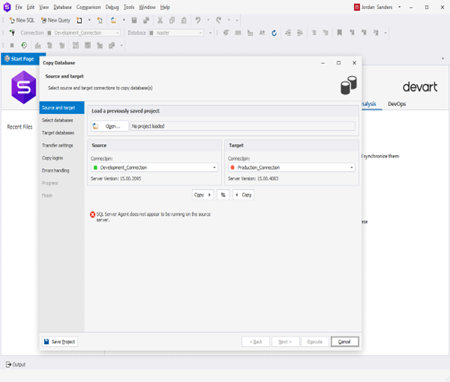Switch to the DevOps tab on Start Page
Screen dimensions: 450x382
397,104
